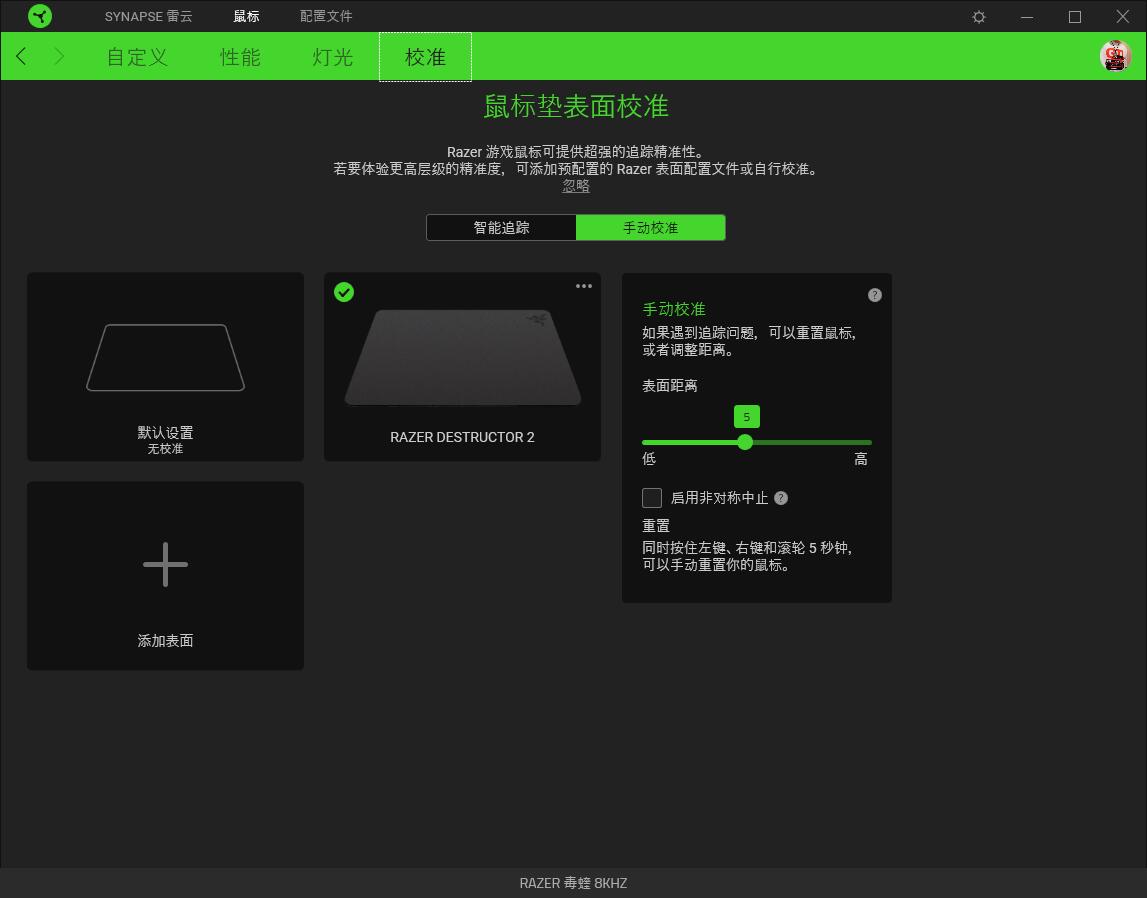Click the green checkmark on Razer Destructor 2
Viewport: 1147px width, 898px height.
coord(344,292)
